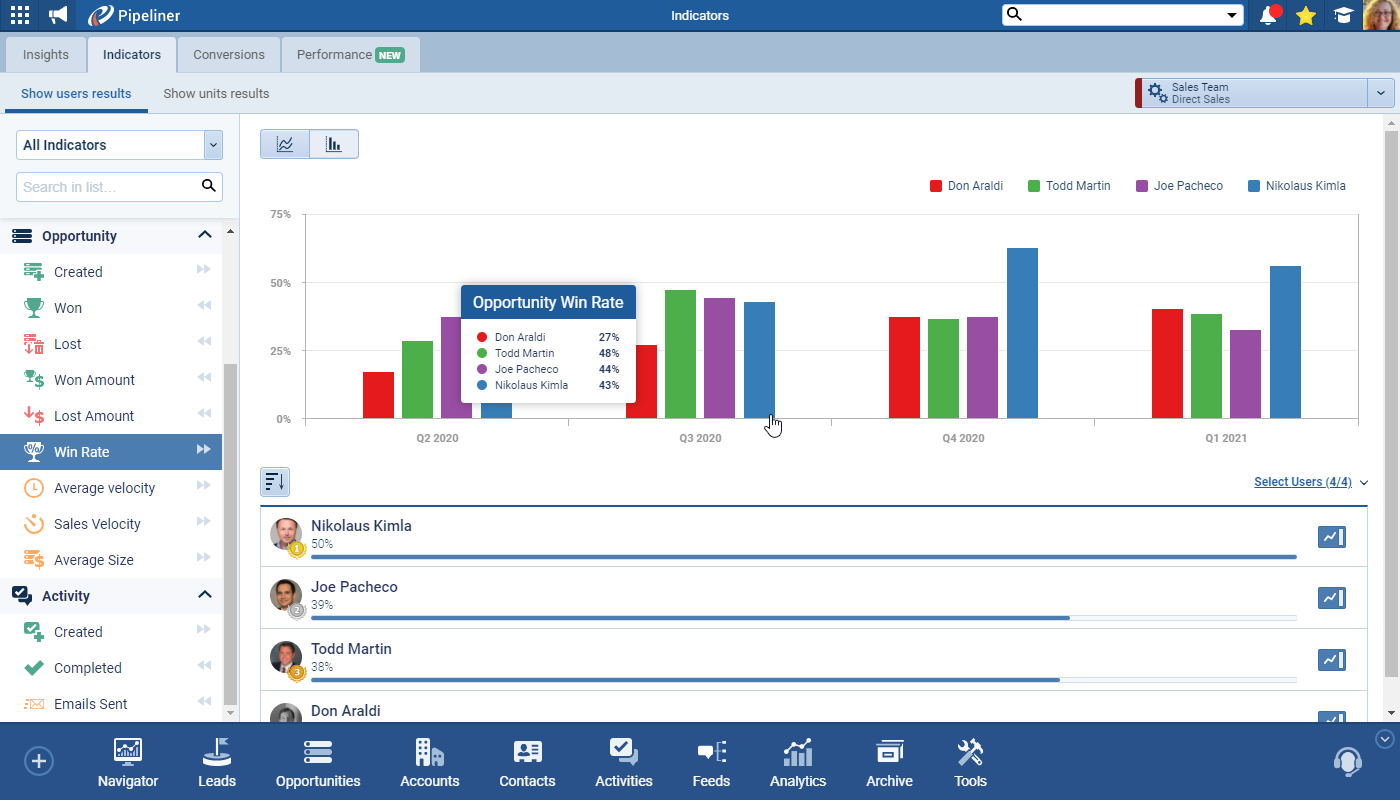The width and height of the screenshot is (1400, 800).
Task: Switch to line chart view
Action: (285, 144)
